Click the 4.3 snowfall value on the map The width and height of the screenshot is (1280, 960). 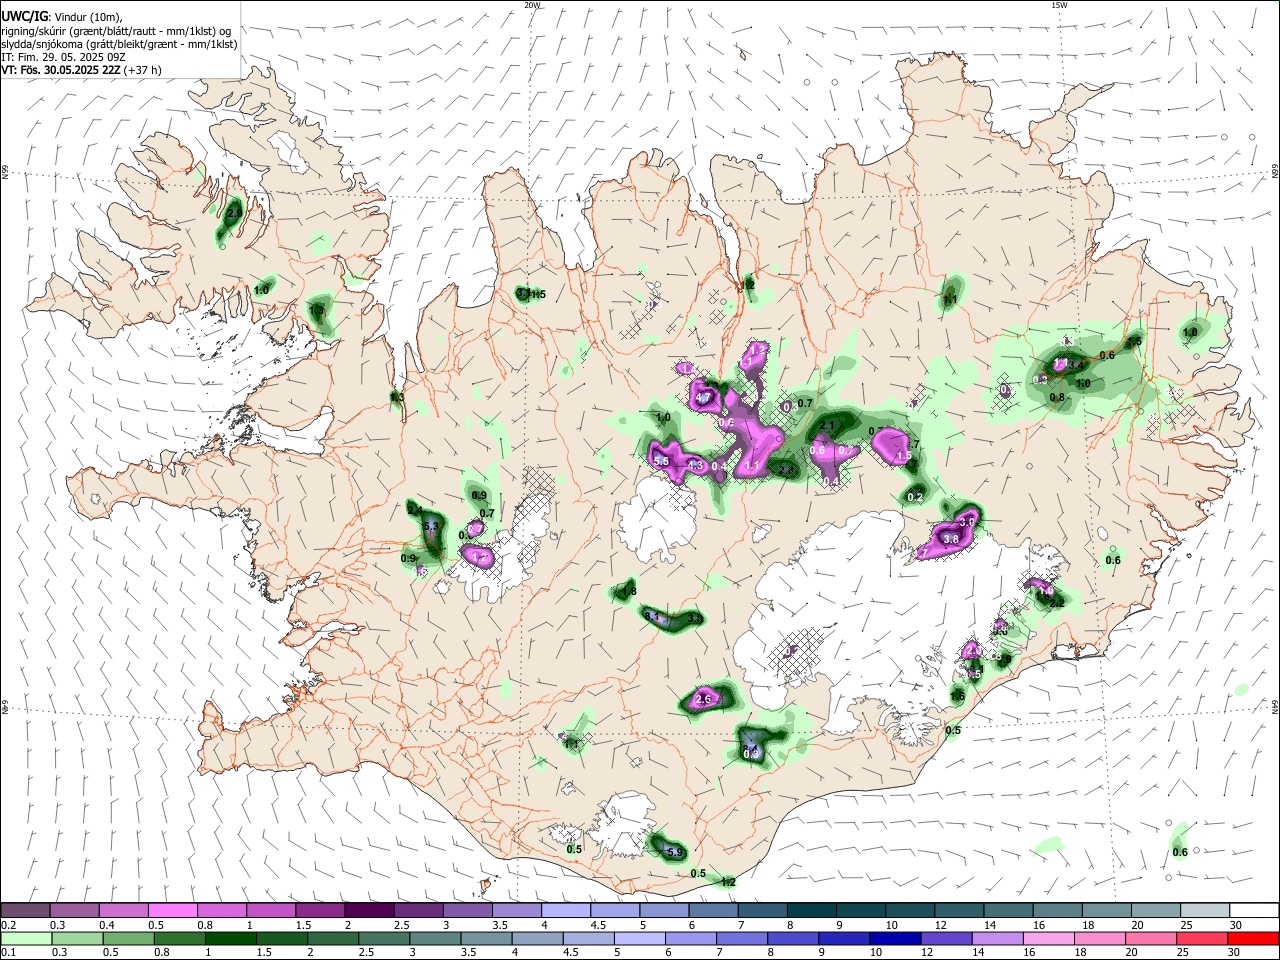697,466
